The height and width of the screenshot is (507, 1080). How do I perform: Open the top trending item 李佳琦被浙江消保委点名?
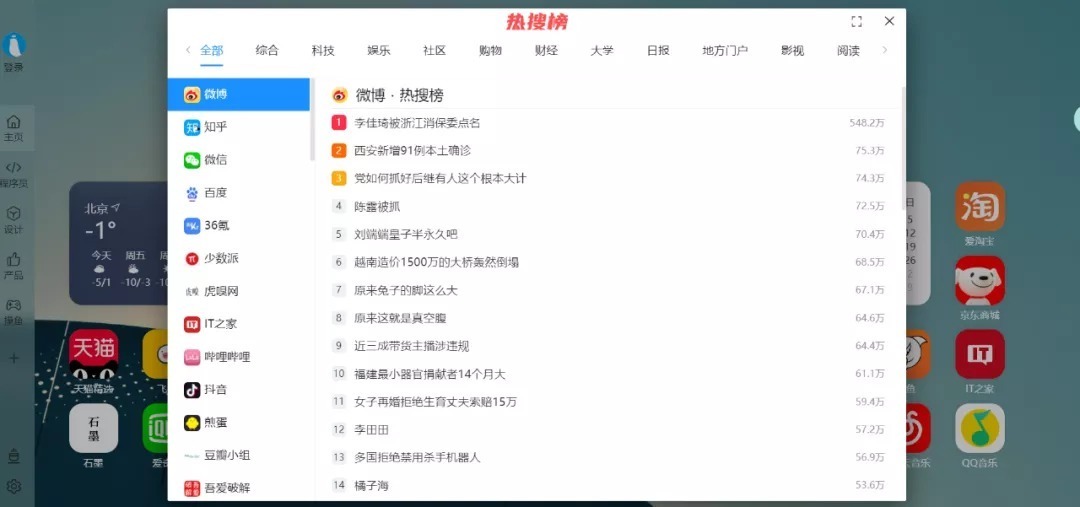click(417, 123)
